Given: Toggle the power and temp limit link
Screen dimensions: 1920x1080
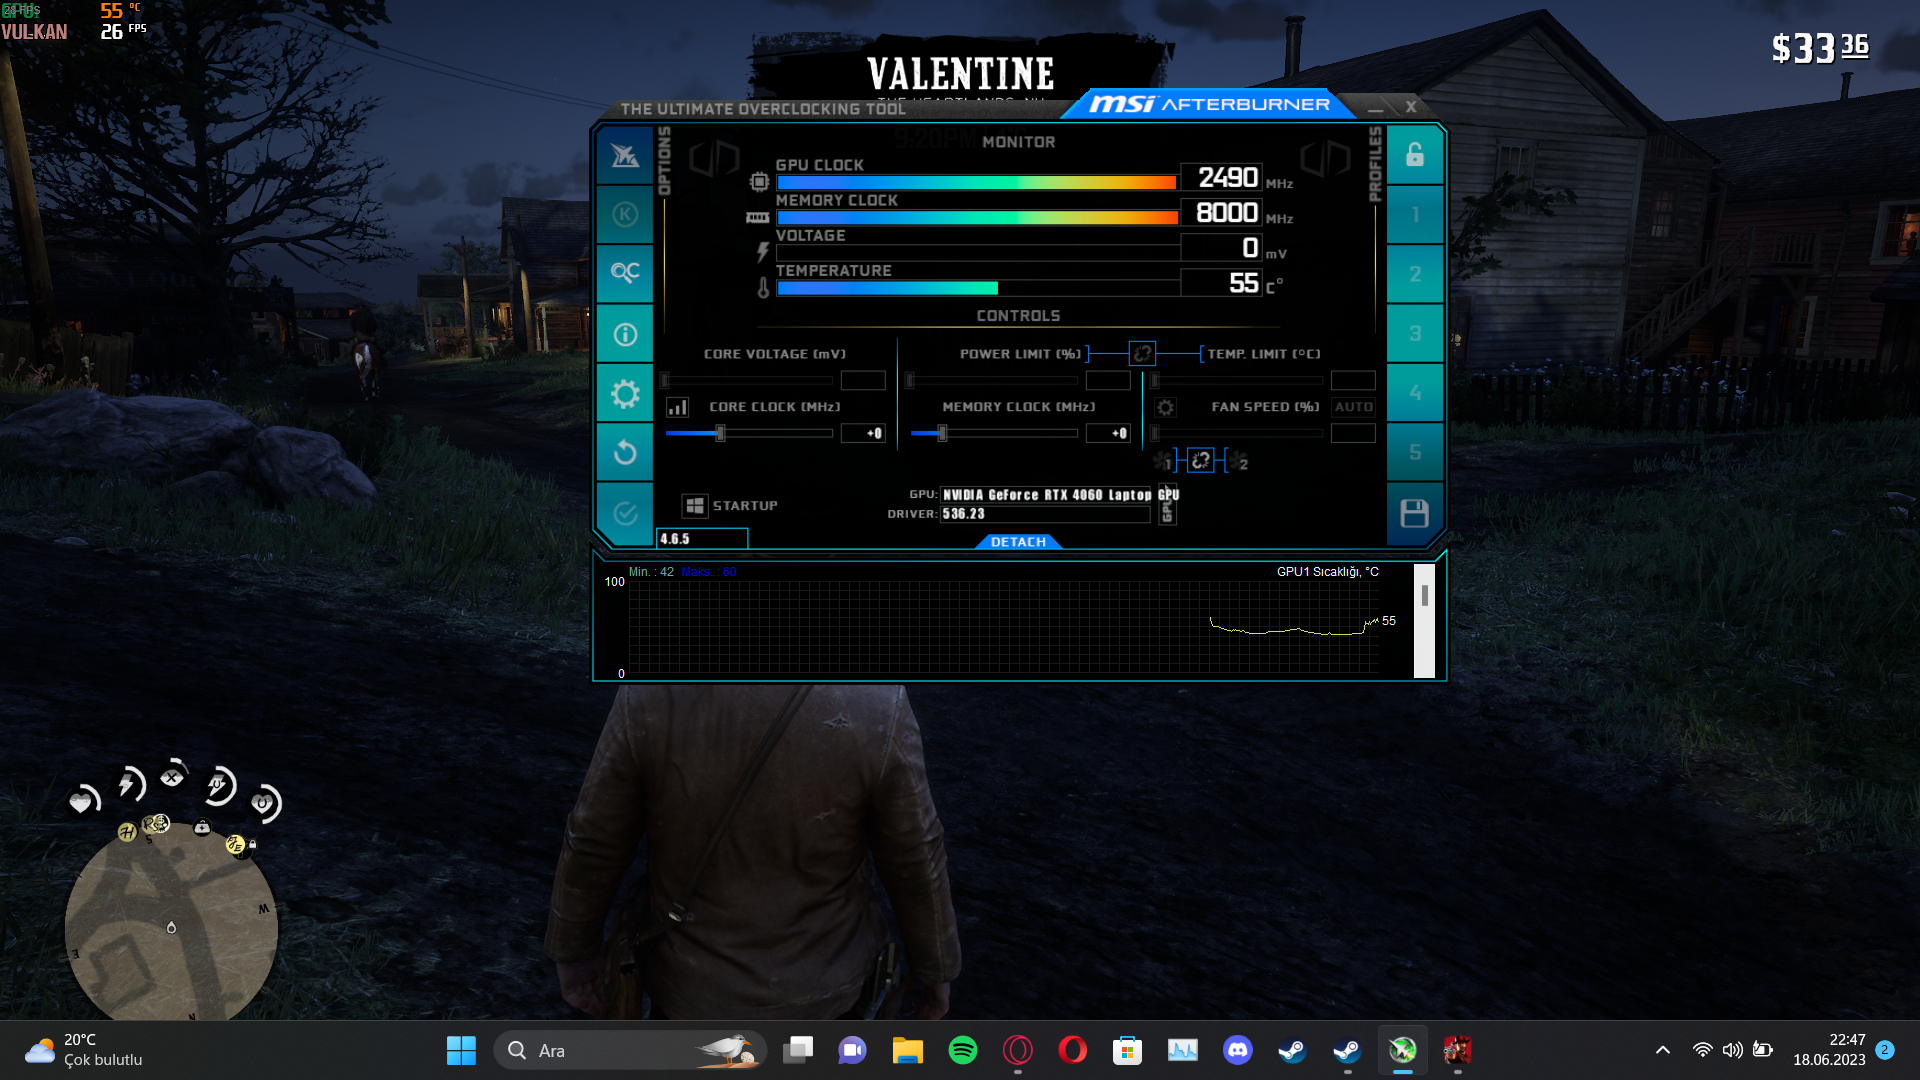Looking at the screenshot, I should pos(1142,353).
